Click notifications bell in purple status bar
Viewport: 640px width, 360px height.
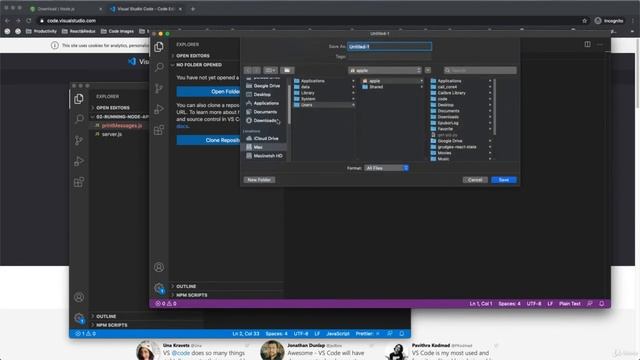(602, 304)
